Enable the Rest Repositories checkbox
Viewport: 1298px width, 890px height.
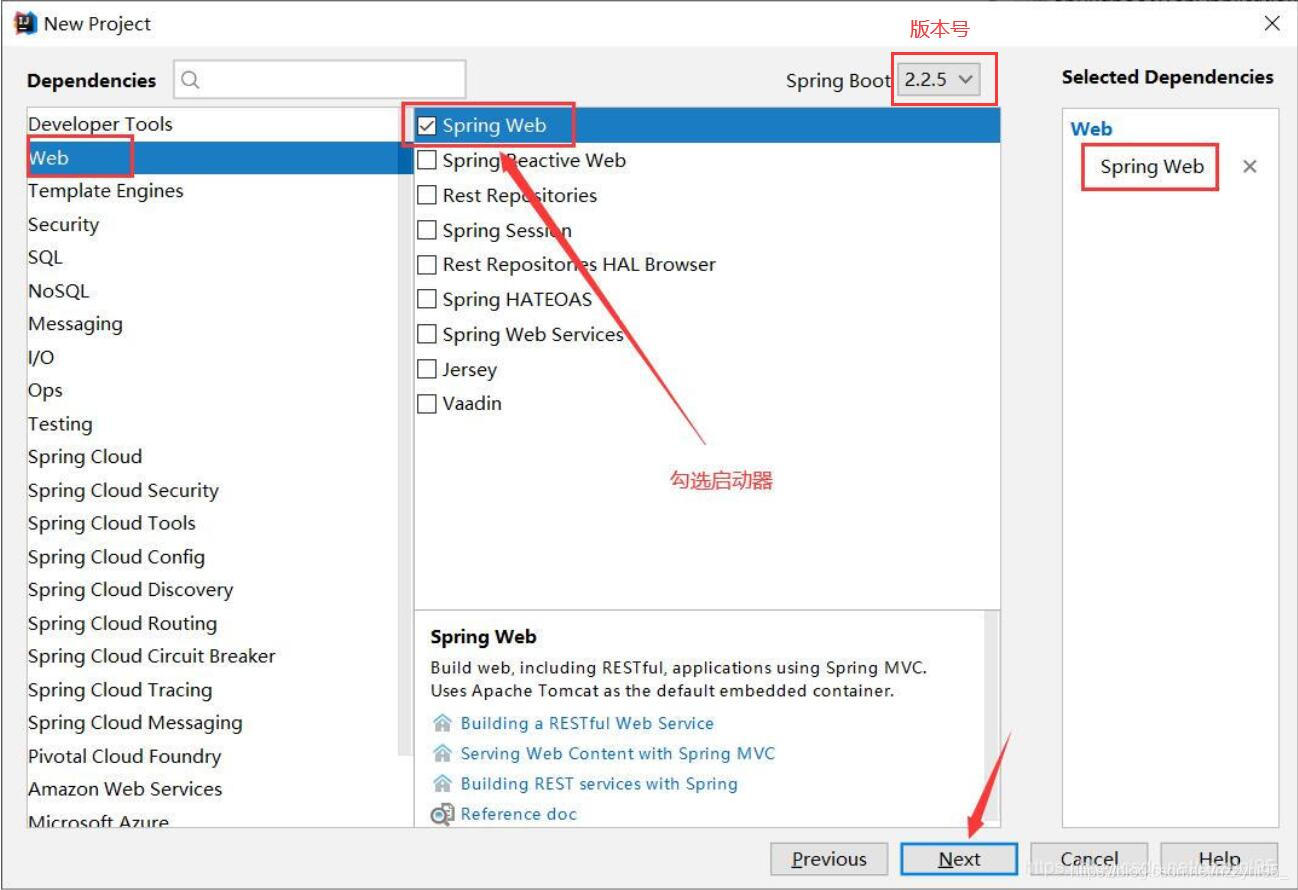(427, 195)
